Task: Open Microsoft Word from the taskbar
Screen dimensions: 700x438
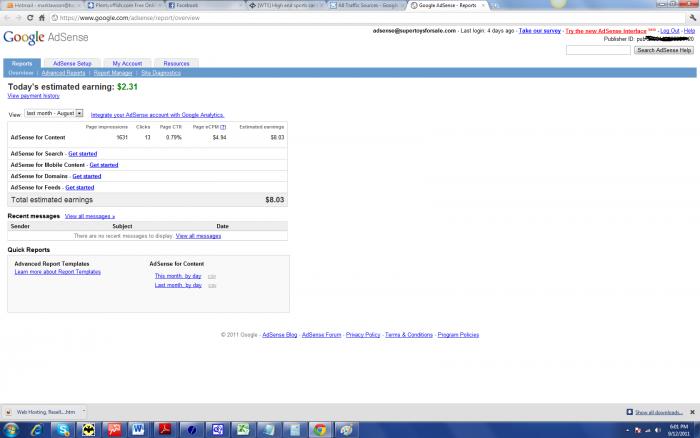Action: pyautogui.click(x=139, y=430)
